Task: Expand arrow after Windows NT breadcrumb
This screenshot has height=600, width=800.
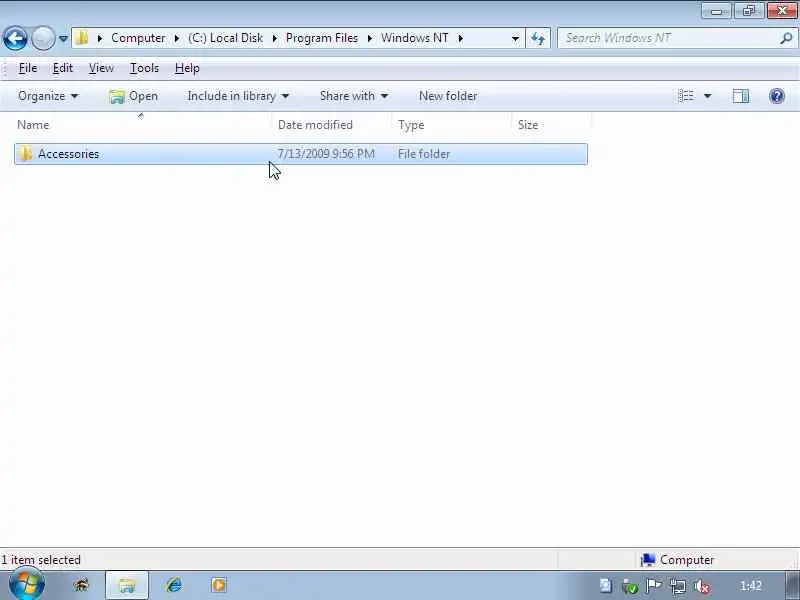Action: [x=460, y=38]
